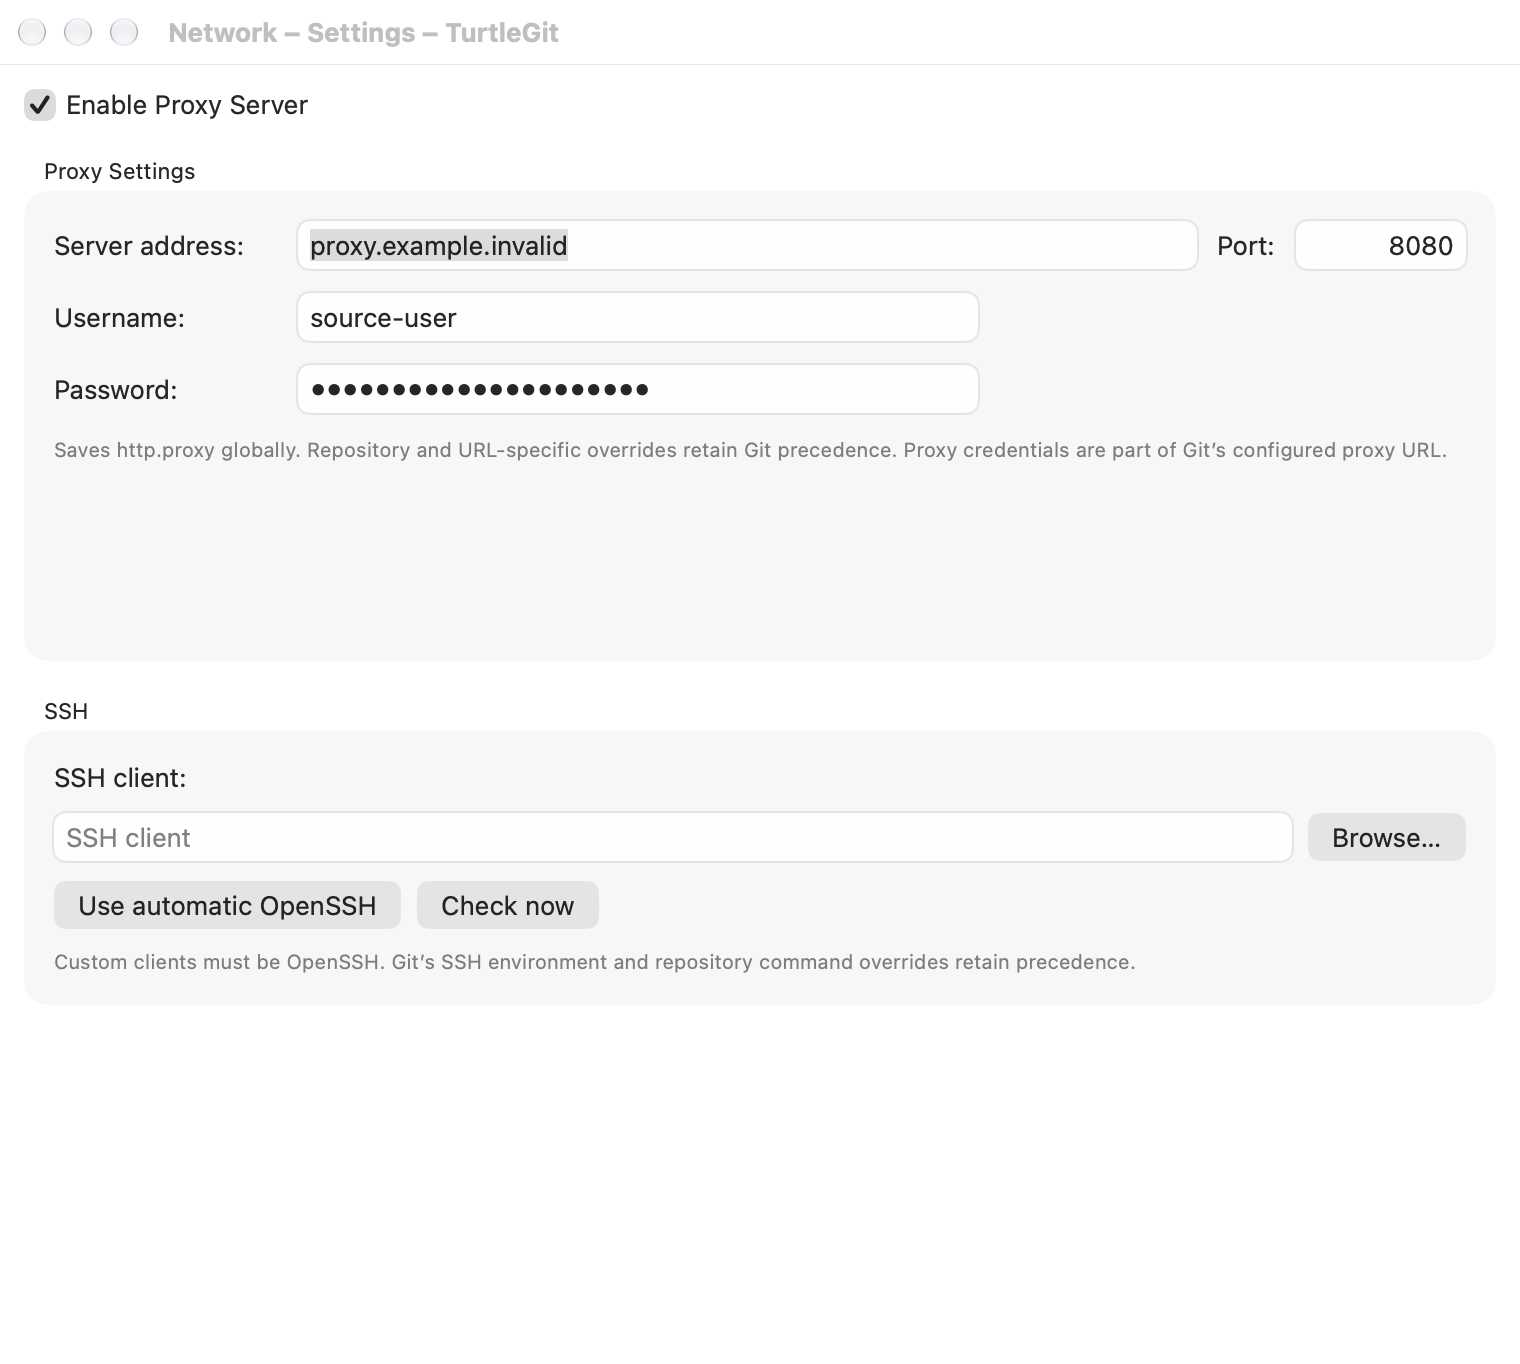This screenshot has height=1364, width=1520.
Task: Open Browse… to choose SSH client
Action: pyautogui.click(x=1386, y=837)
